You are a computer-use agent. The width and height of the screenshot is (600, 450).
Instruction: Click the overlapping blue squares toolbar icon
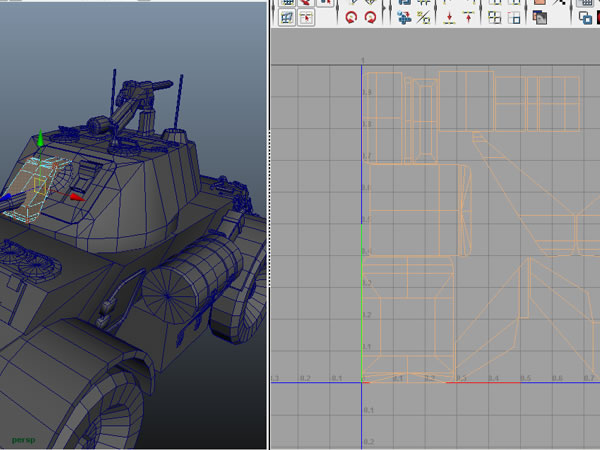pyautogui.click(x=585, y=18)
